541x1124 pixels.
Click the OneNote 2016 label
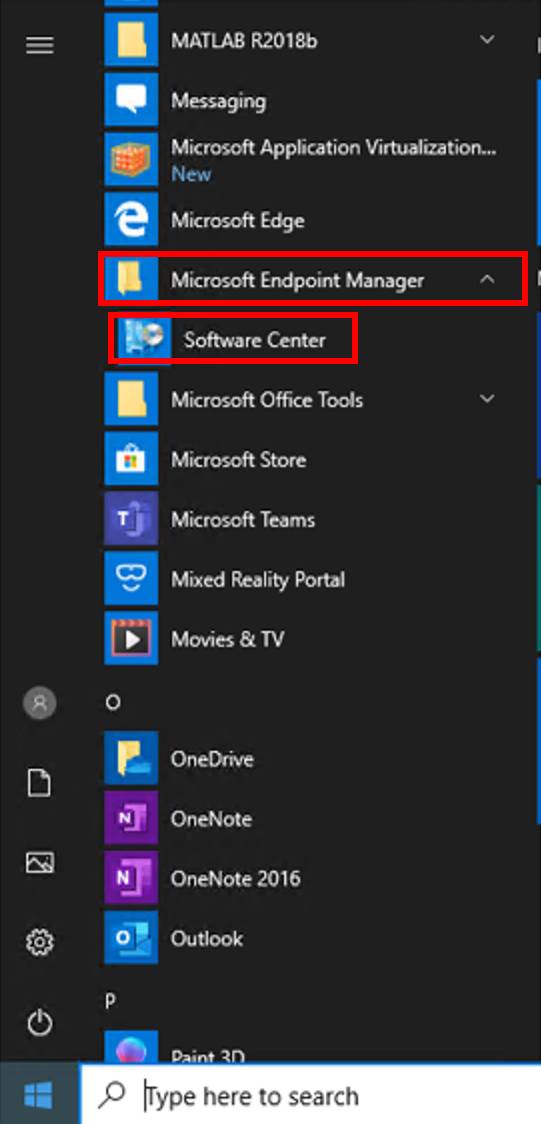[235, 879]
